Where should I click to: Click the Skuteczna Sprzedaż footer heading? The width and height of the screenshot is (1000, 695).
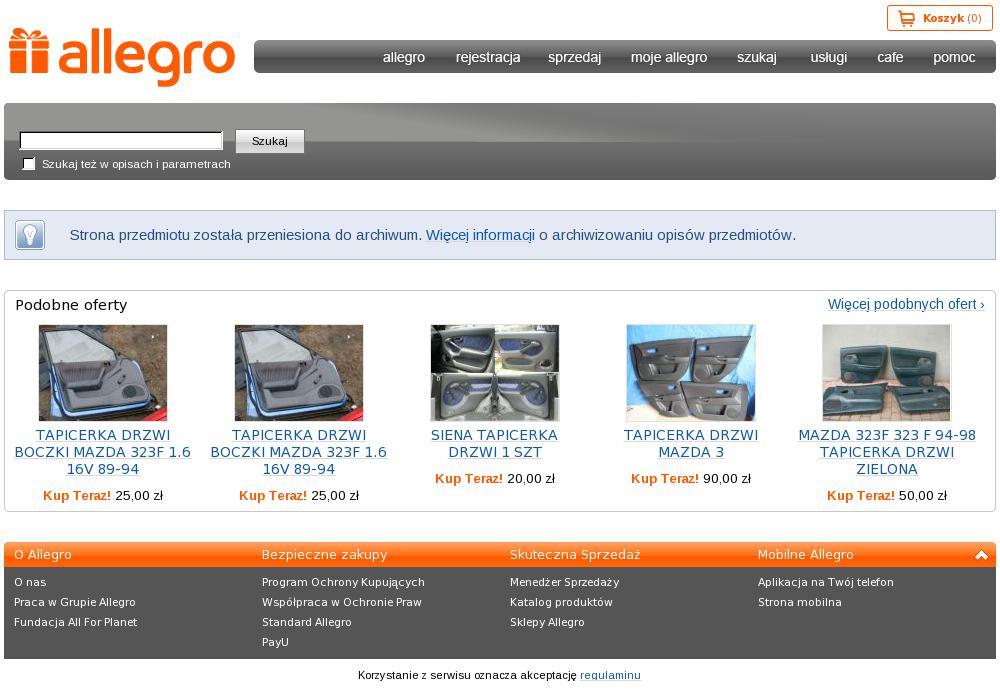tap(575, 555)
